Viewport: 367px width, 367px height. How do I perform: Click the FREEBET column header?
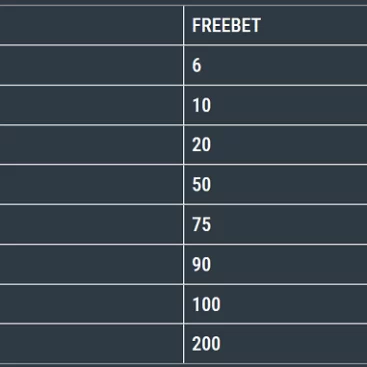[x=275, y=25]
